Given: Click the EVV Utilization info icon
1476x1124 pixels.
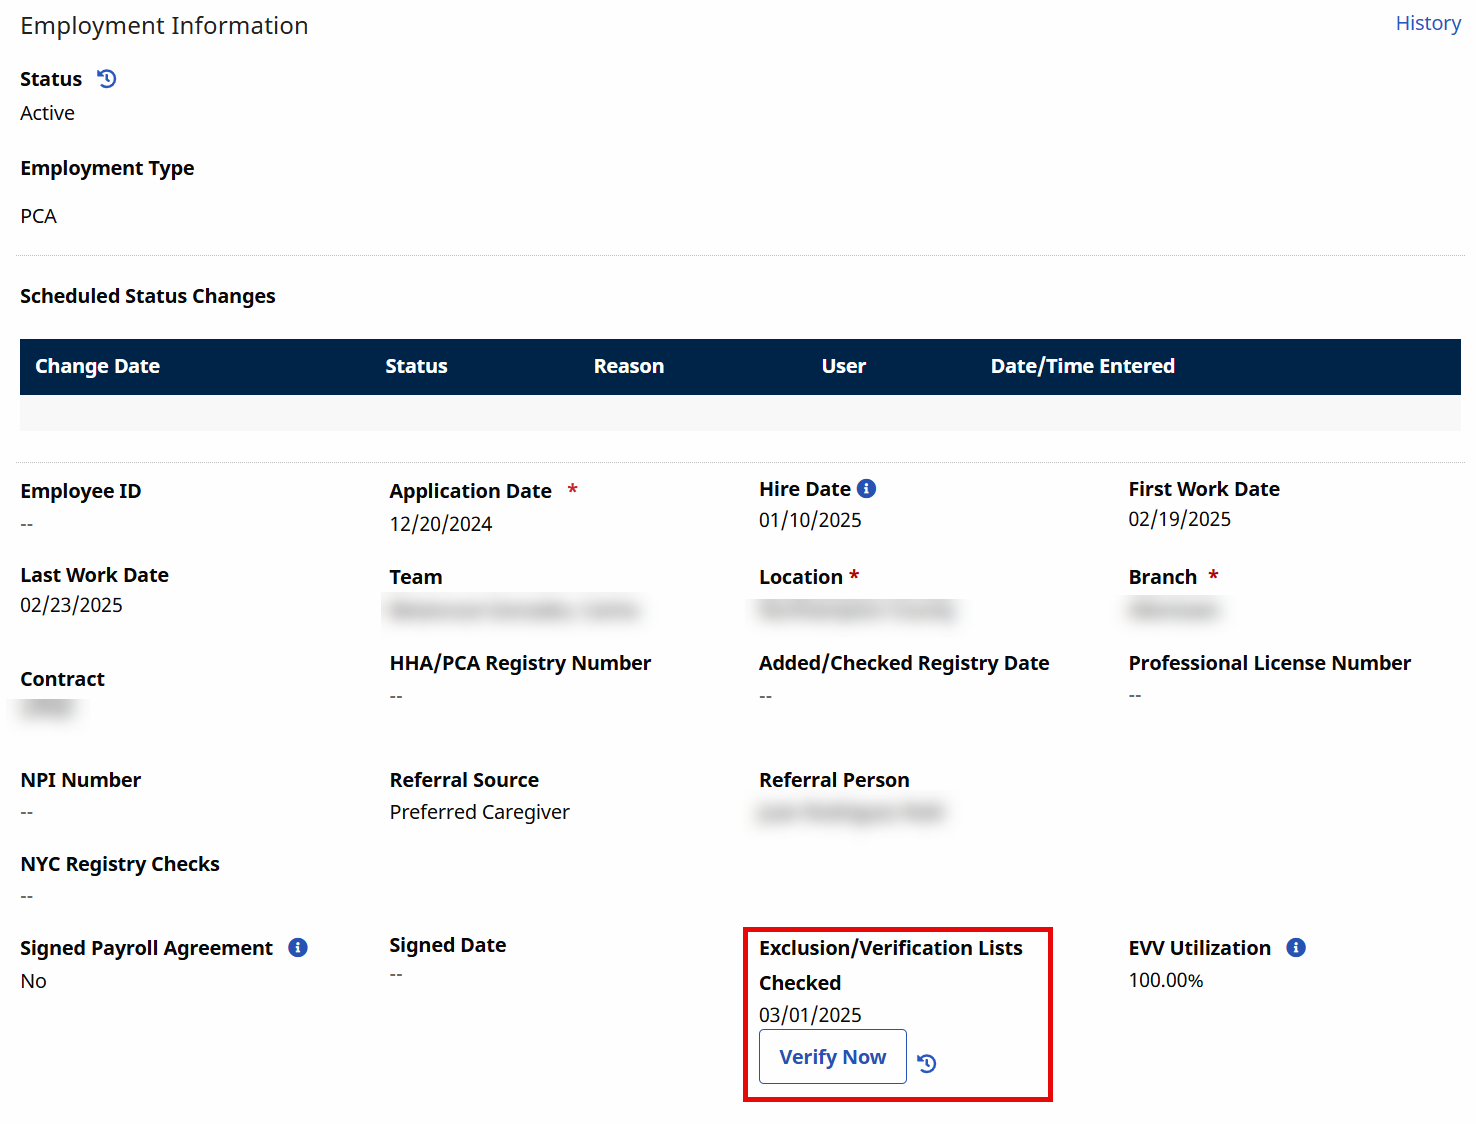Looking at the screenshot, I should pyautogui.click(x=1296, y=948).
